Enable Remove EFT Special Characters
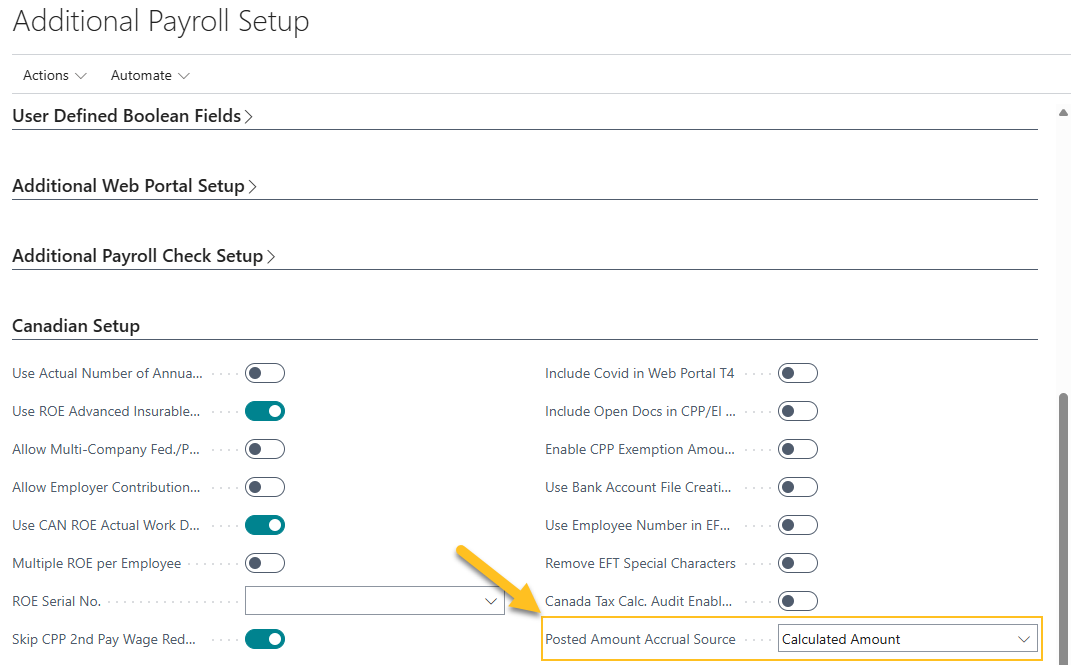Image resolution: width=1082 pixels, height=665 pixels. (x=797, y=562)
